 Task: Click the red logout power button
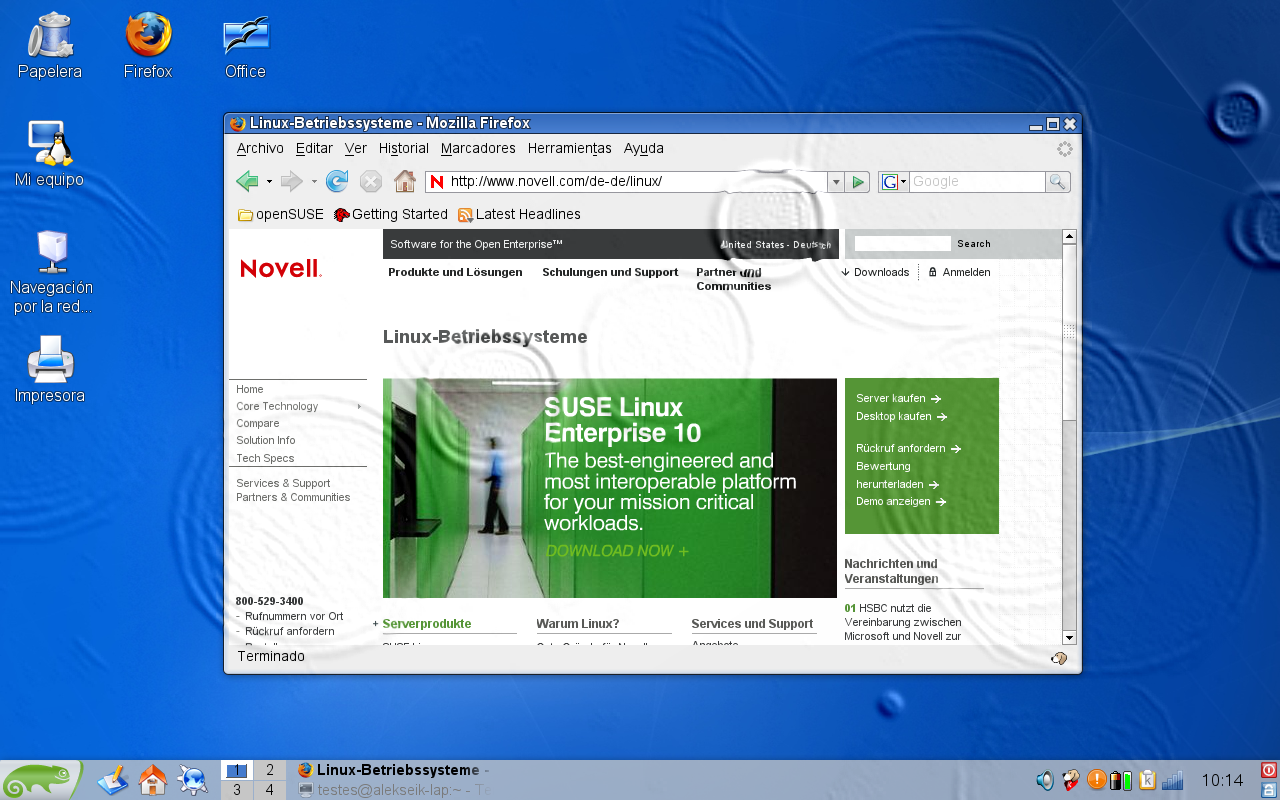click(x=1269, y=770)
